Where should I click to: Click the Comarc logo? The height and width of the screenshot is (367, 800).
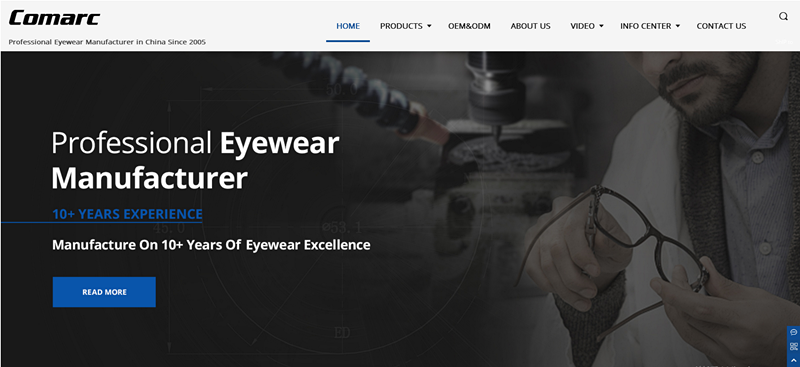click(x=54, y=18)
